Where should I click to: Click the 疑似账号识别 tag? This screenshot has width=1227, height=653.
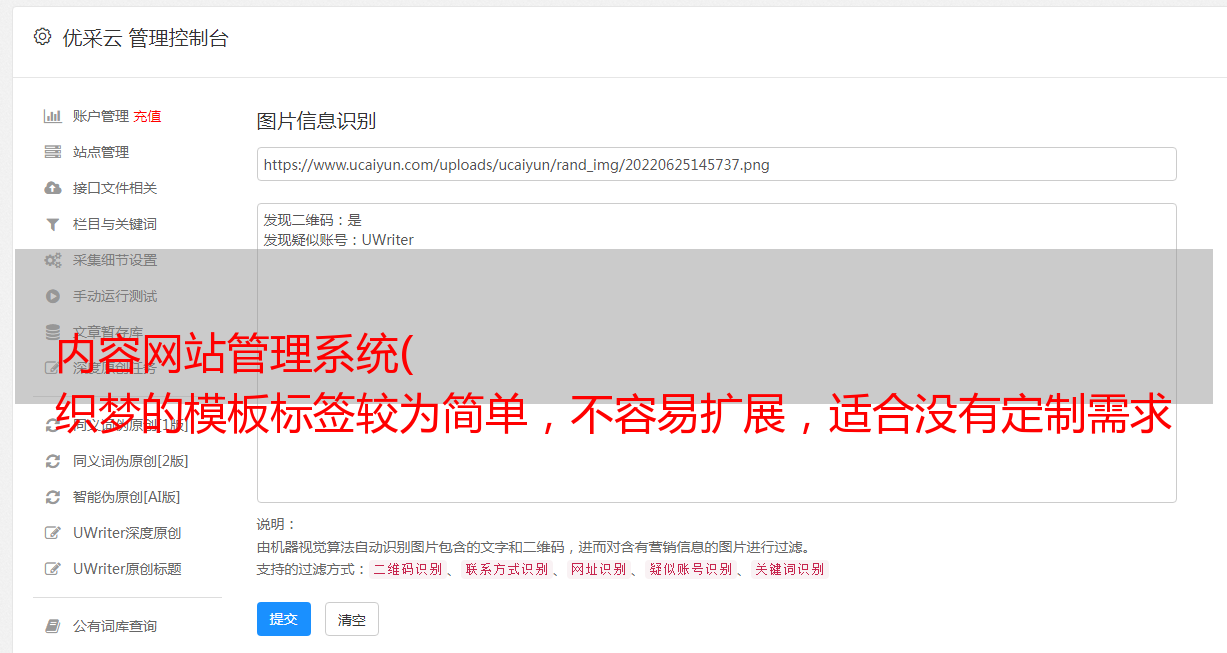point(691,569)
